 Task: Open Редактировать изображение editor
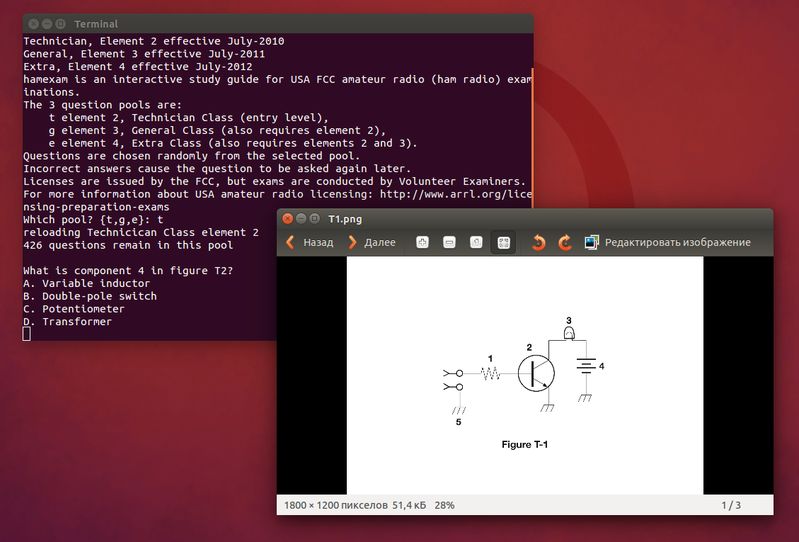pos(668,242)
